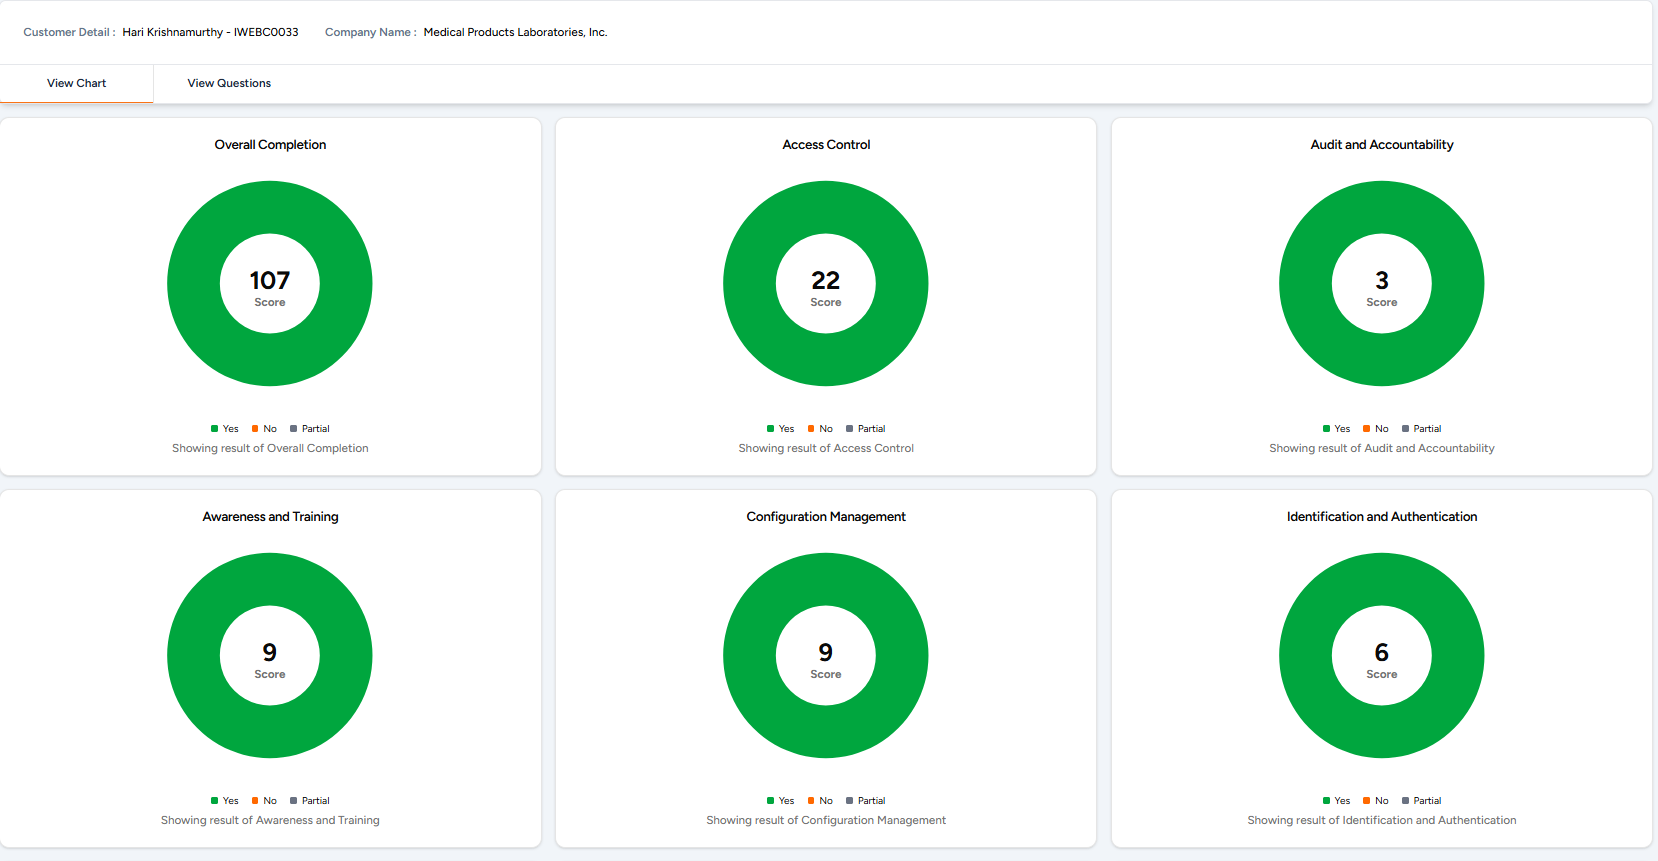The width and height of the screenshot is (1658, 861).
Task: Toggle Yes legend in Audit and Accountability chart
Action: coord(1337,429)
